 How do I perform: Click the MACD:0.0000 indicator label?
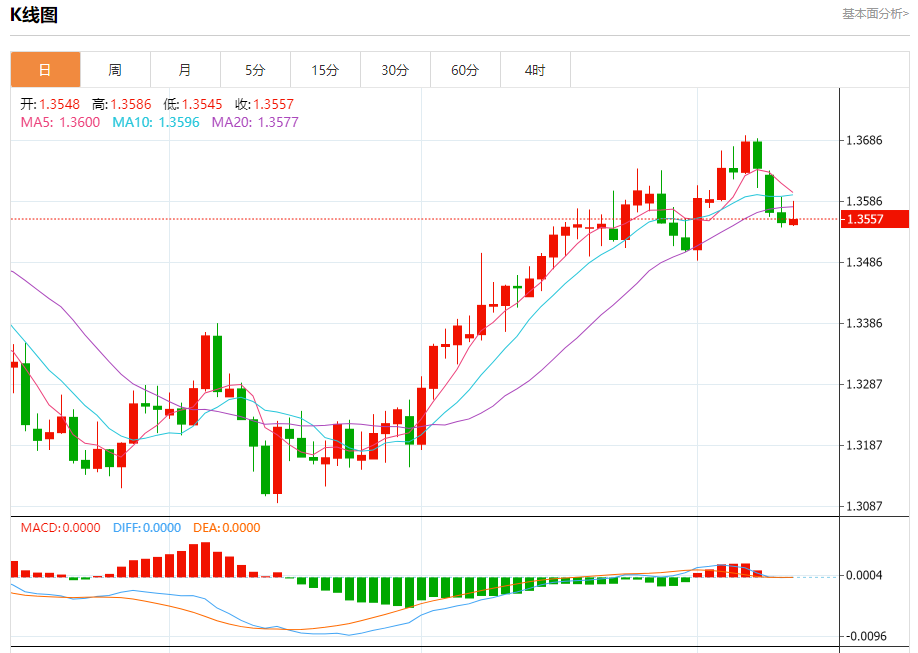[x=60, y=528]
